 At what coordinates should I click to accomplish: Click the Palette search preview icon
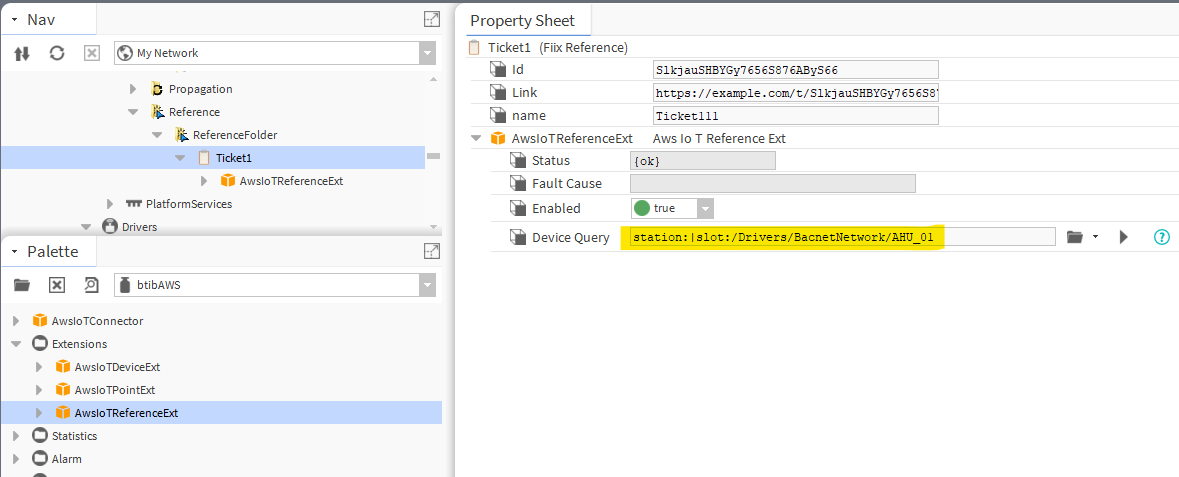[91, 285]
